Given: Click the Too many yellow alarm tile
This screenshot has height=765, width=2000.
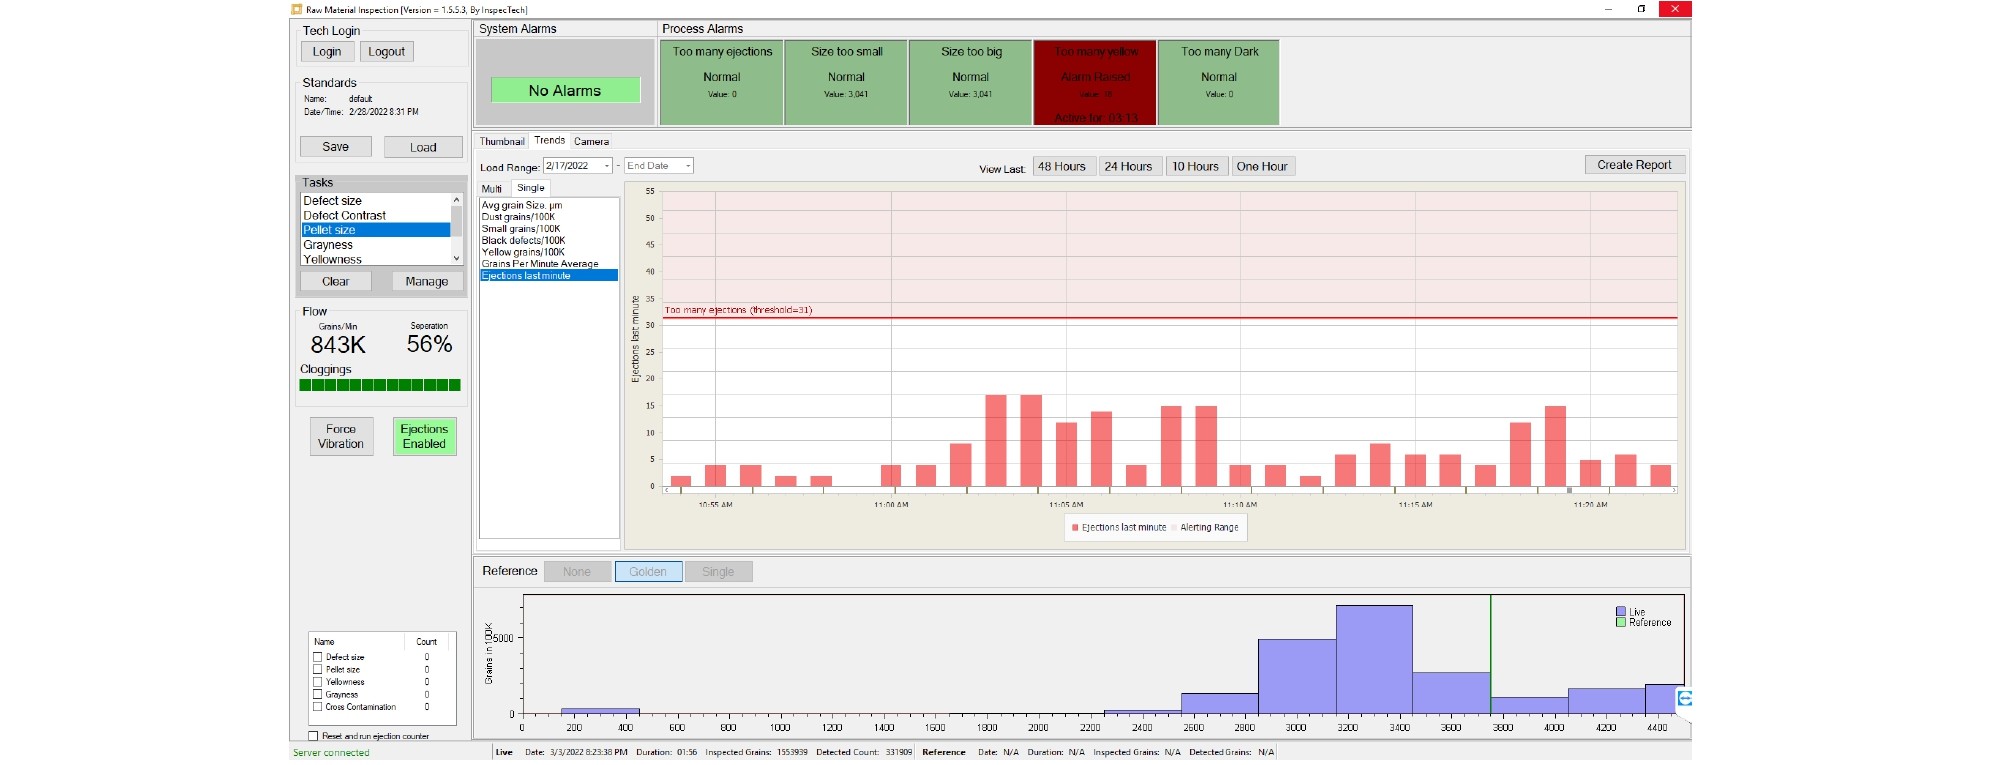Looking at the screenshot, I should click(1095, 82).
